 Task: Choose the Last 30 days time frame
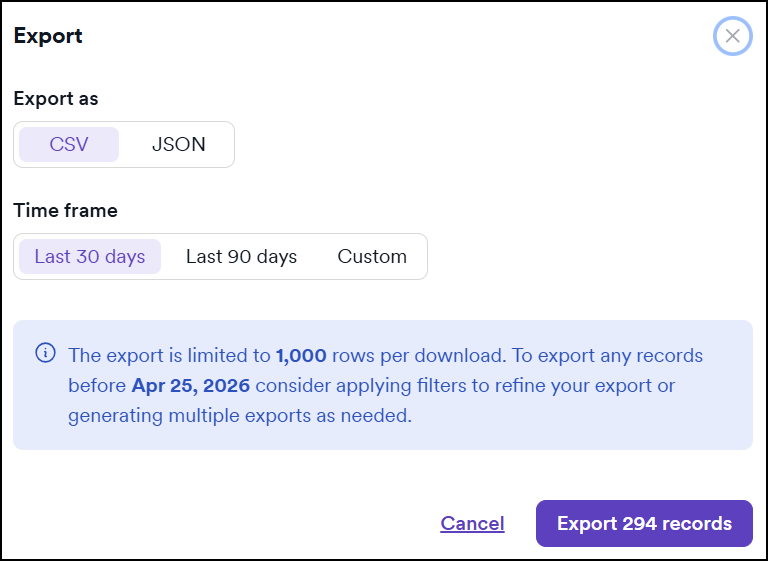[x=90, y=256]
